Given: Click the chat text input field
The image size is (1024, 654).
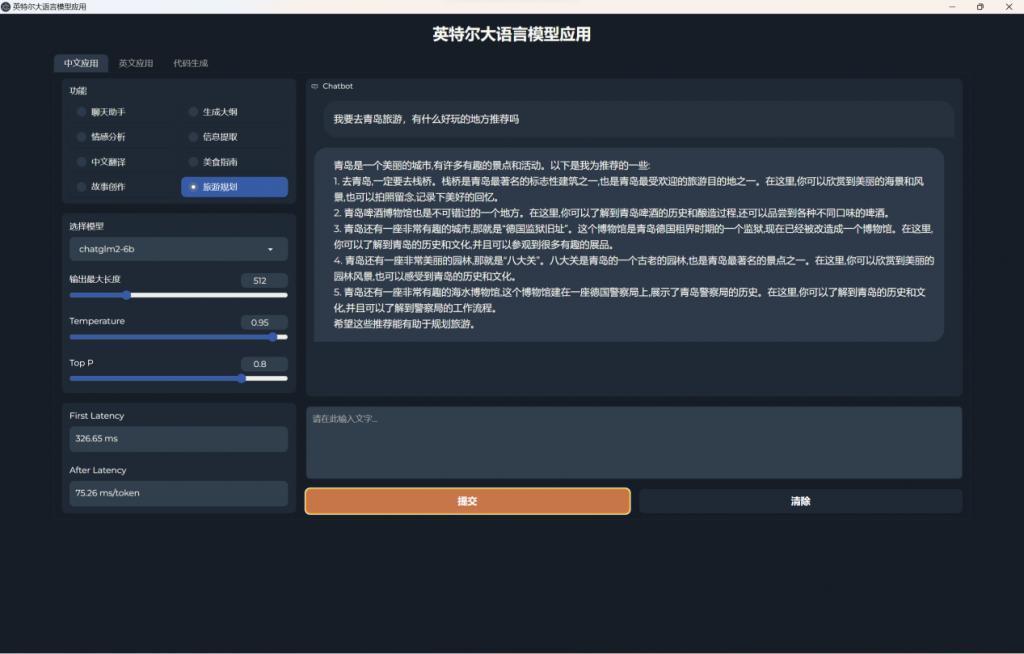Looking at the screenshot, I should [x=634, y=442].
